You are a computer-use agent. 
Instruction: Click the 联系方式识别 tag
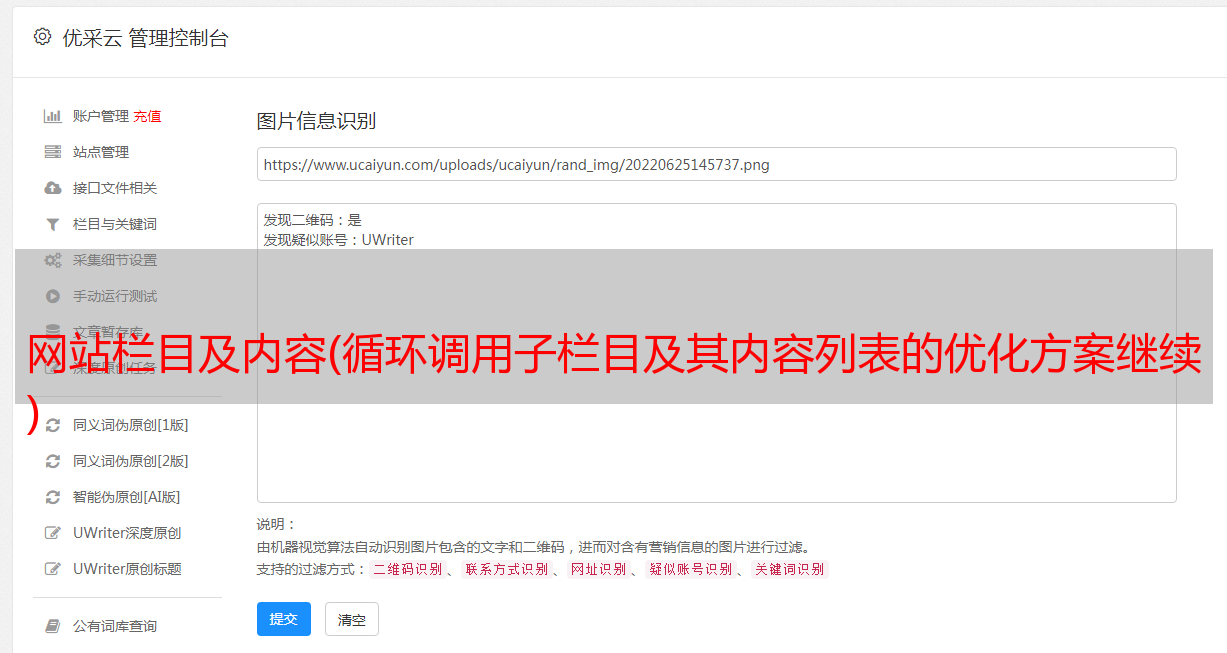[x=506, y=569]
